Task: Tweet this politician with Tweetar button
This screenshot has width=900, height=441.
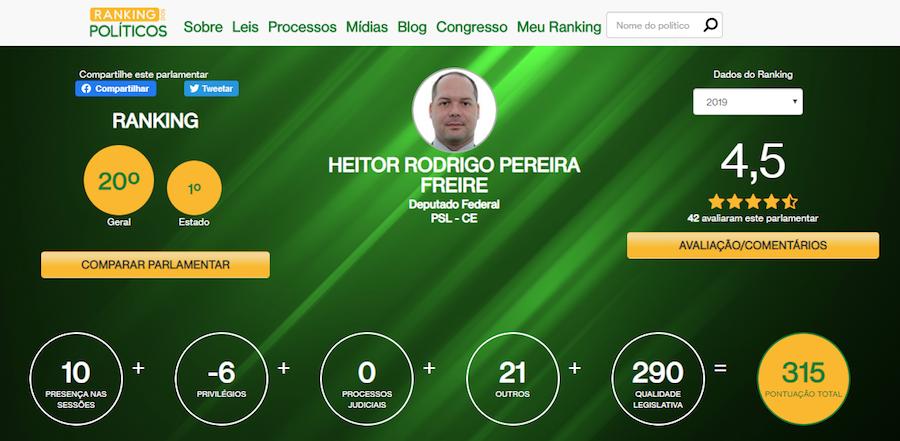Action: 211,88
